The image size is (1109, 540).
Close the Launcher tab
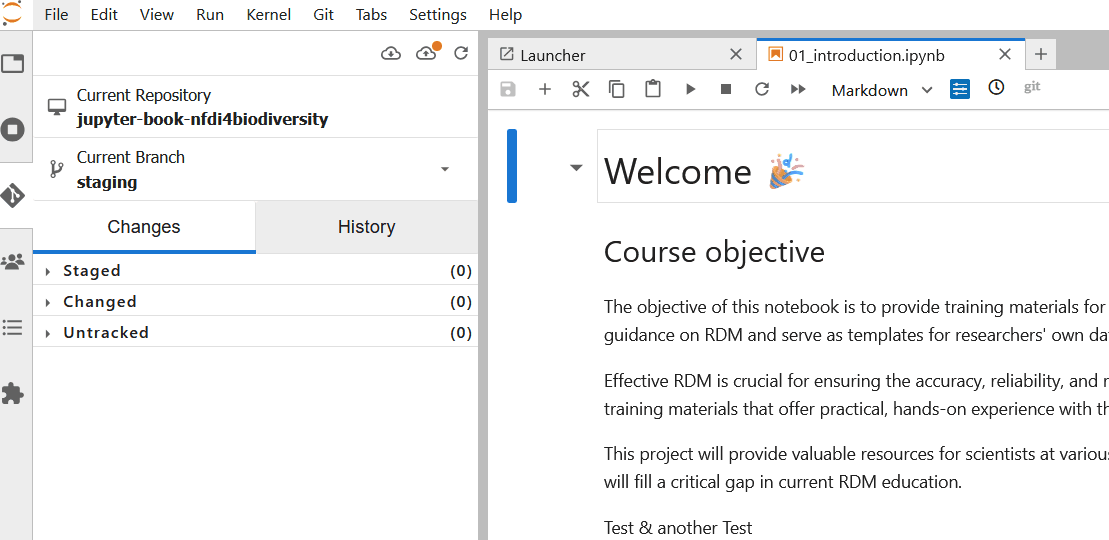[x=736, y=55]
